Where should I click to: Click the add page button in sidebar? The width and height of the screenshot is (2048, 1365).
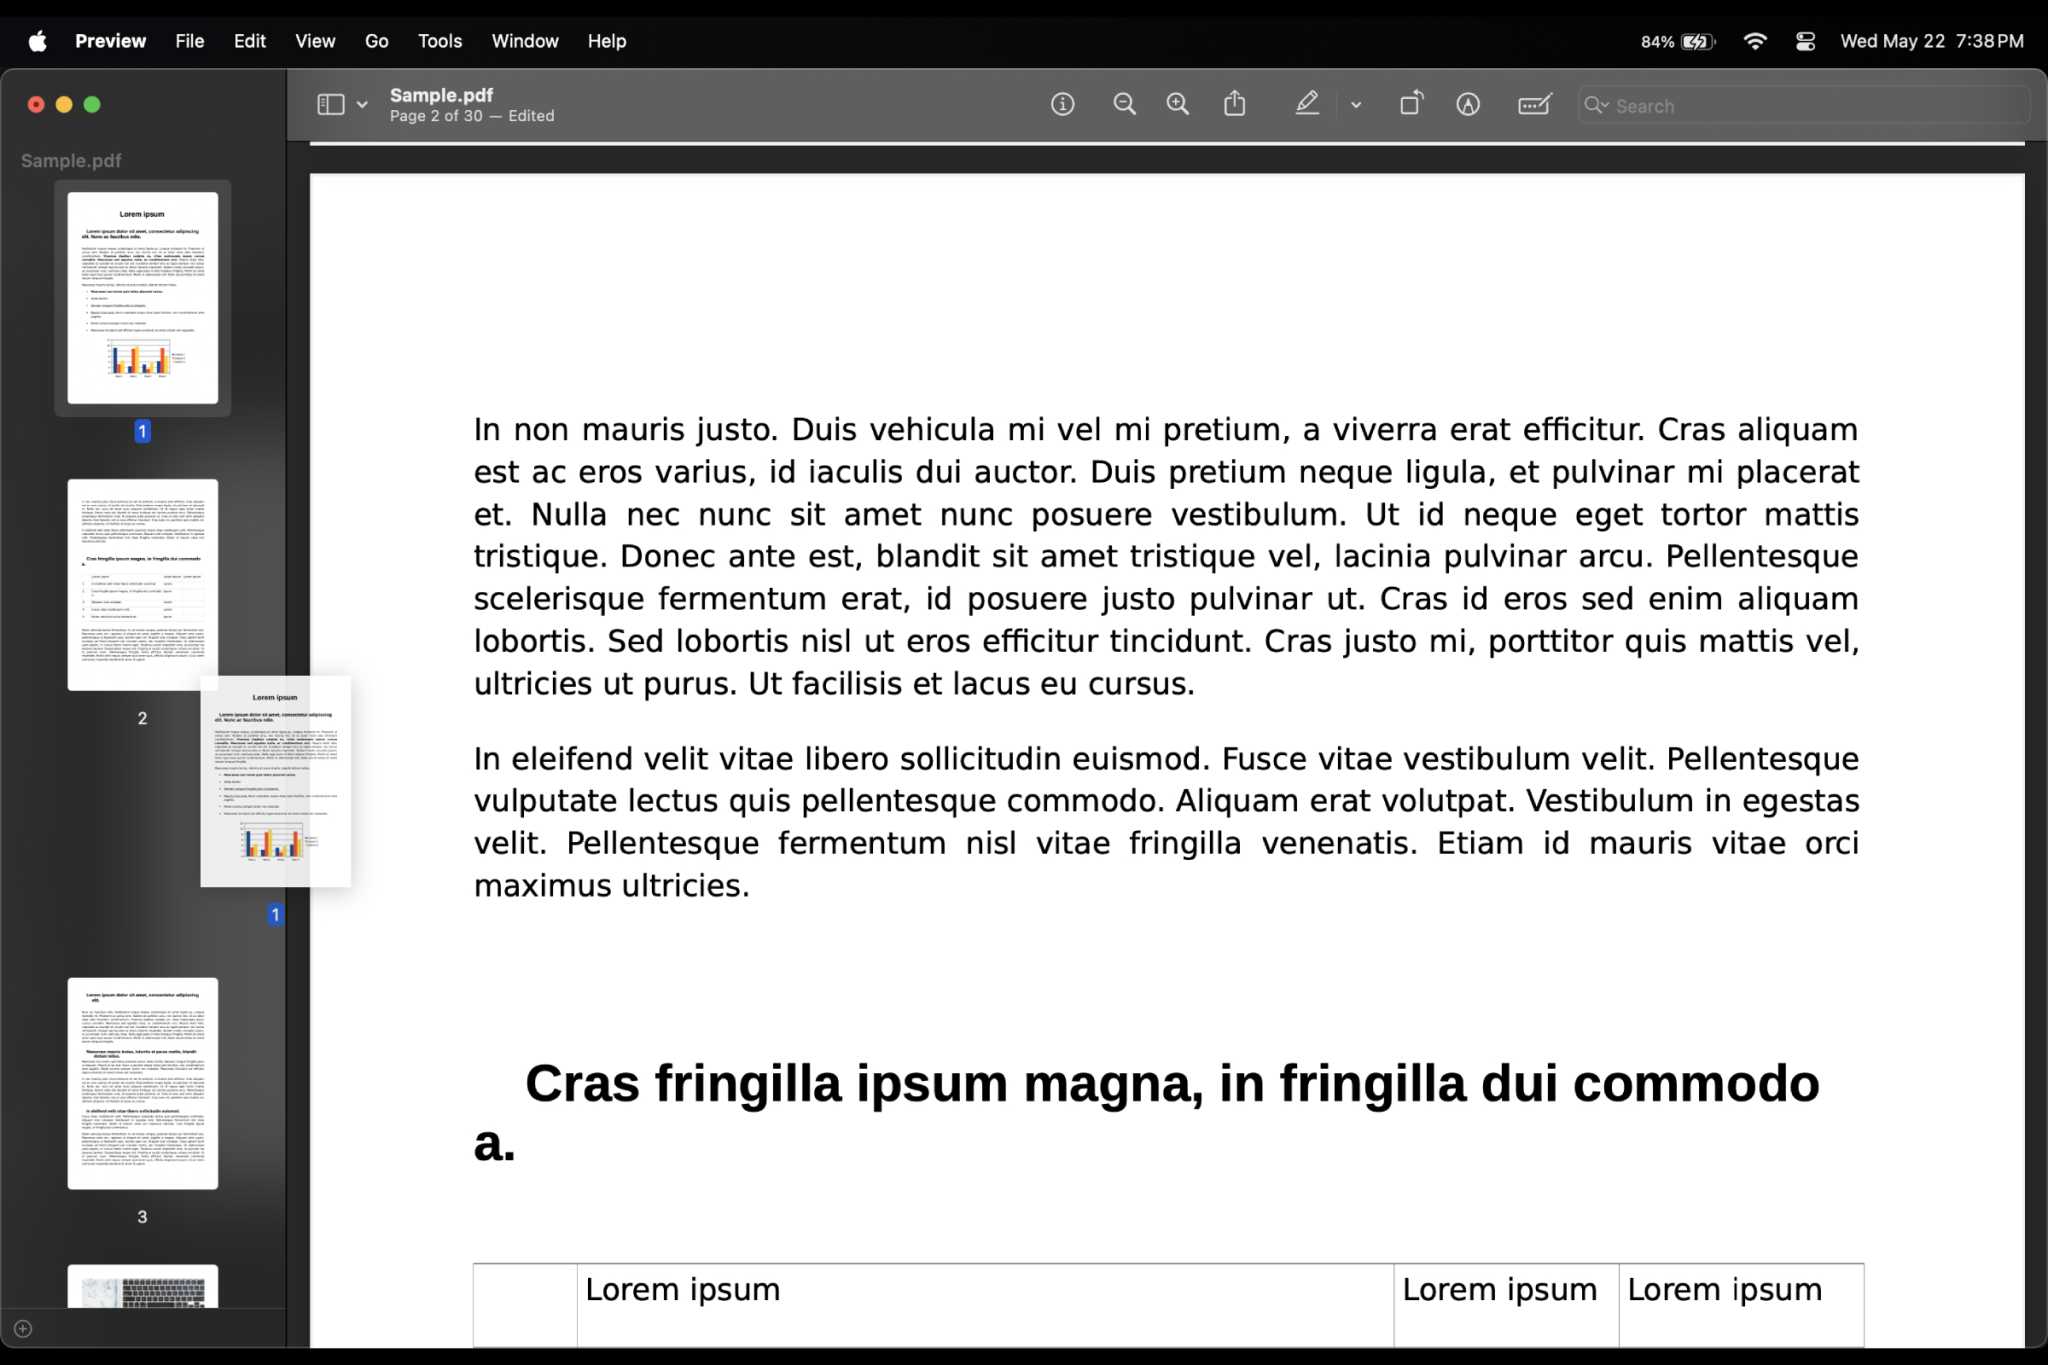click(23, 1328)
